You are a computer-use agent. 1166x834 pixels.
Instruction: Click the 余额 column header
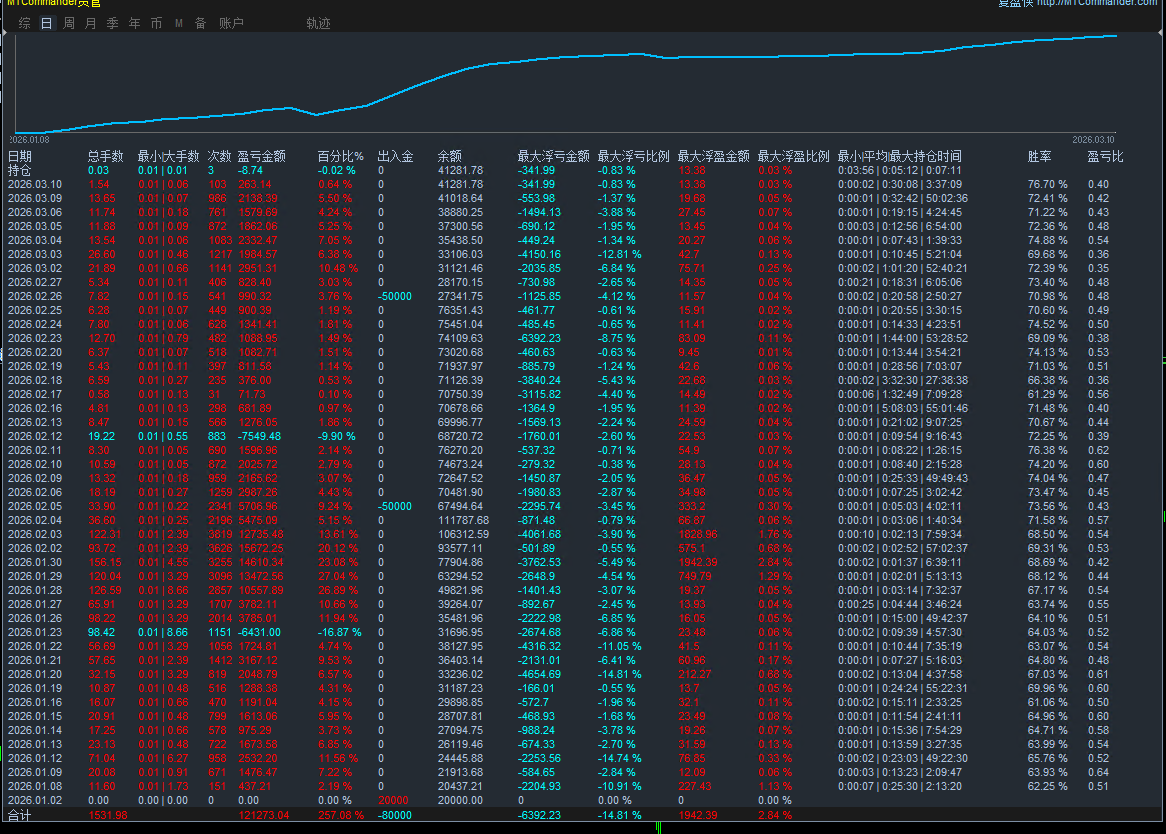[450, 156]
